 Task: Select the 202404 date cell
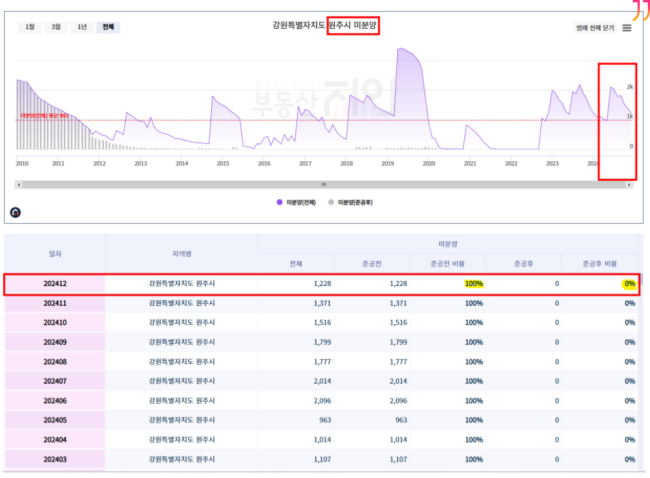[x=55, y=439]
